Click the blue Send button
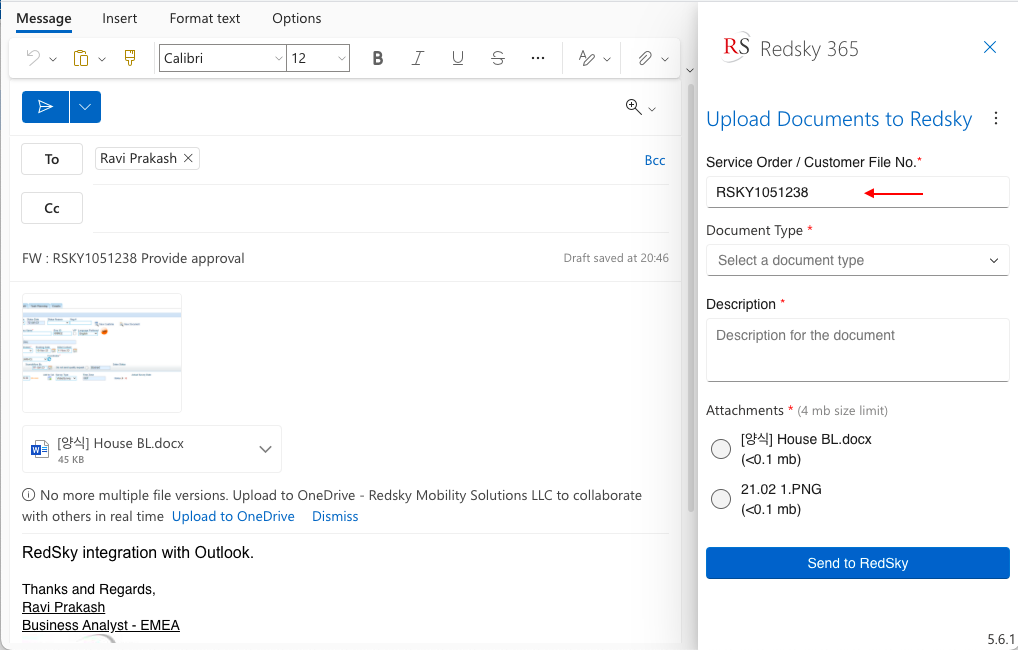The height and width of the screenshot is (650, 1018). tap(45, 107)
